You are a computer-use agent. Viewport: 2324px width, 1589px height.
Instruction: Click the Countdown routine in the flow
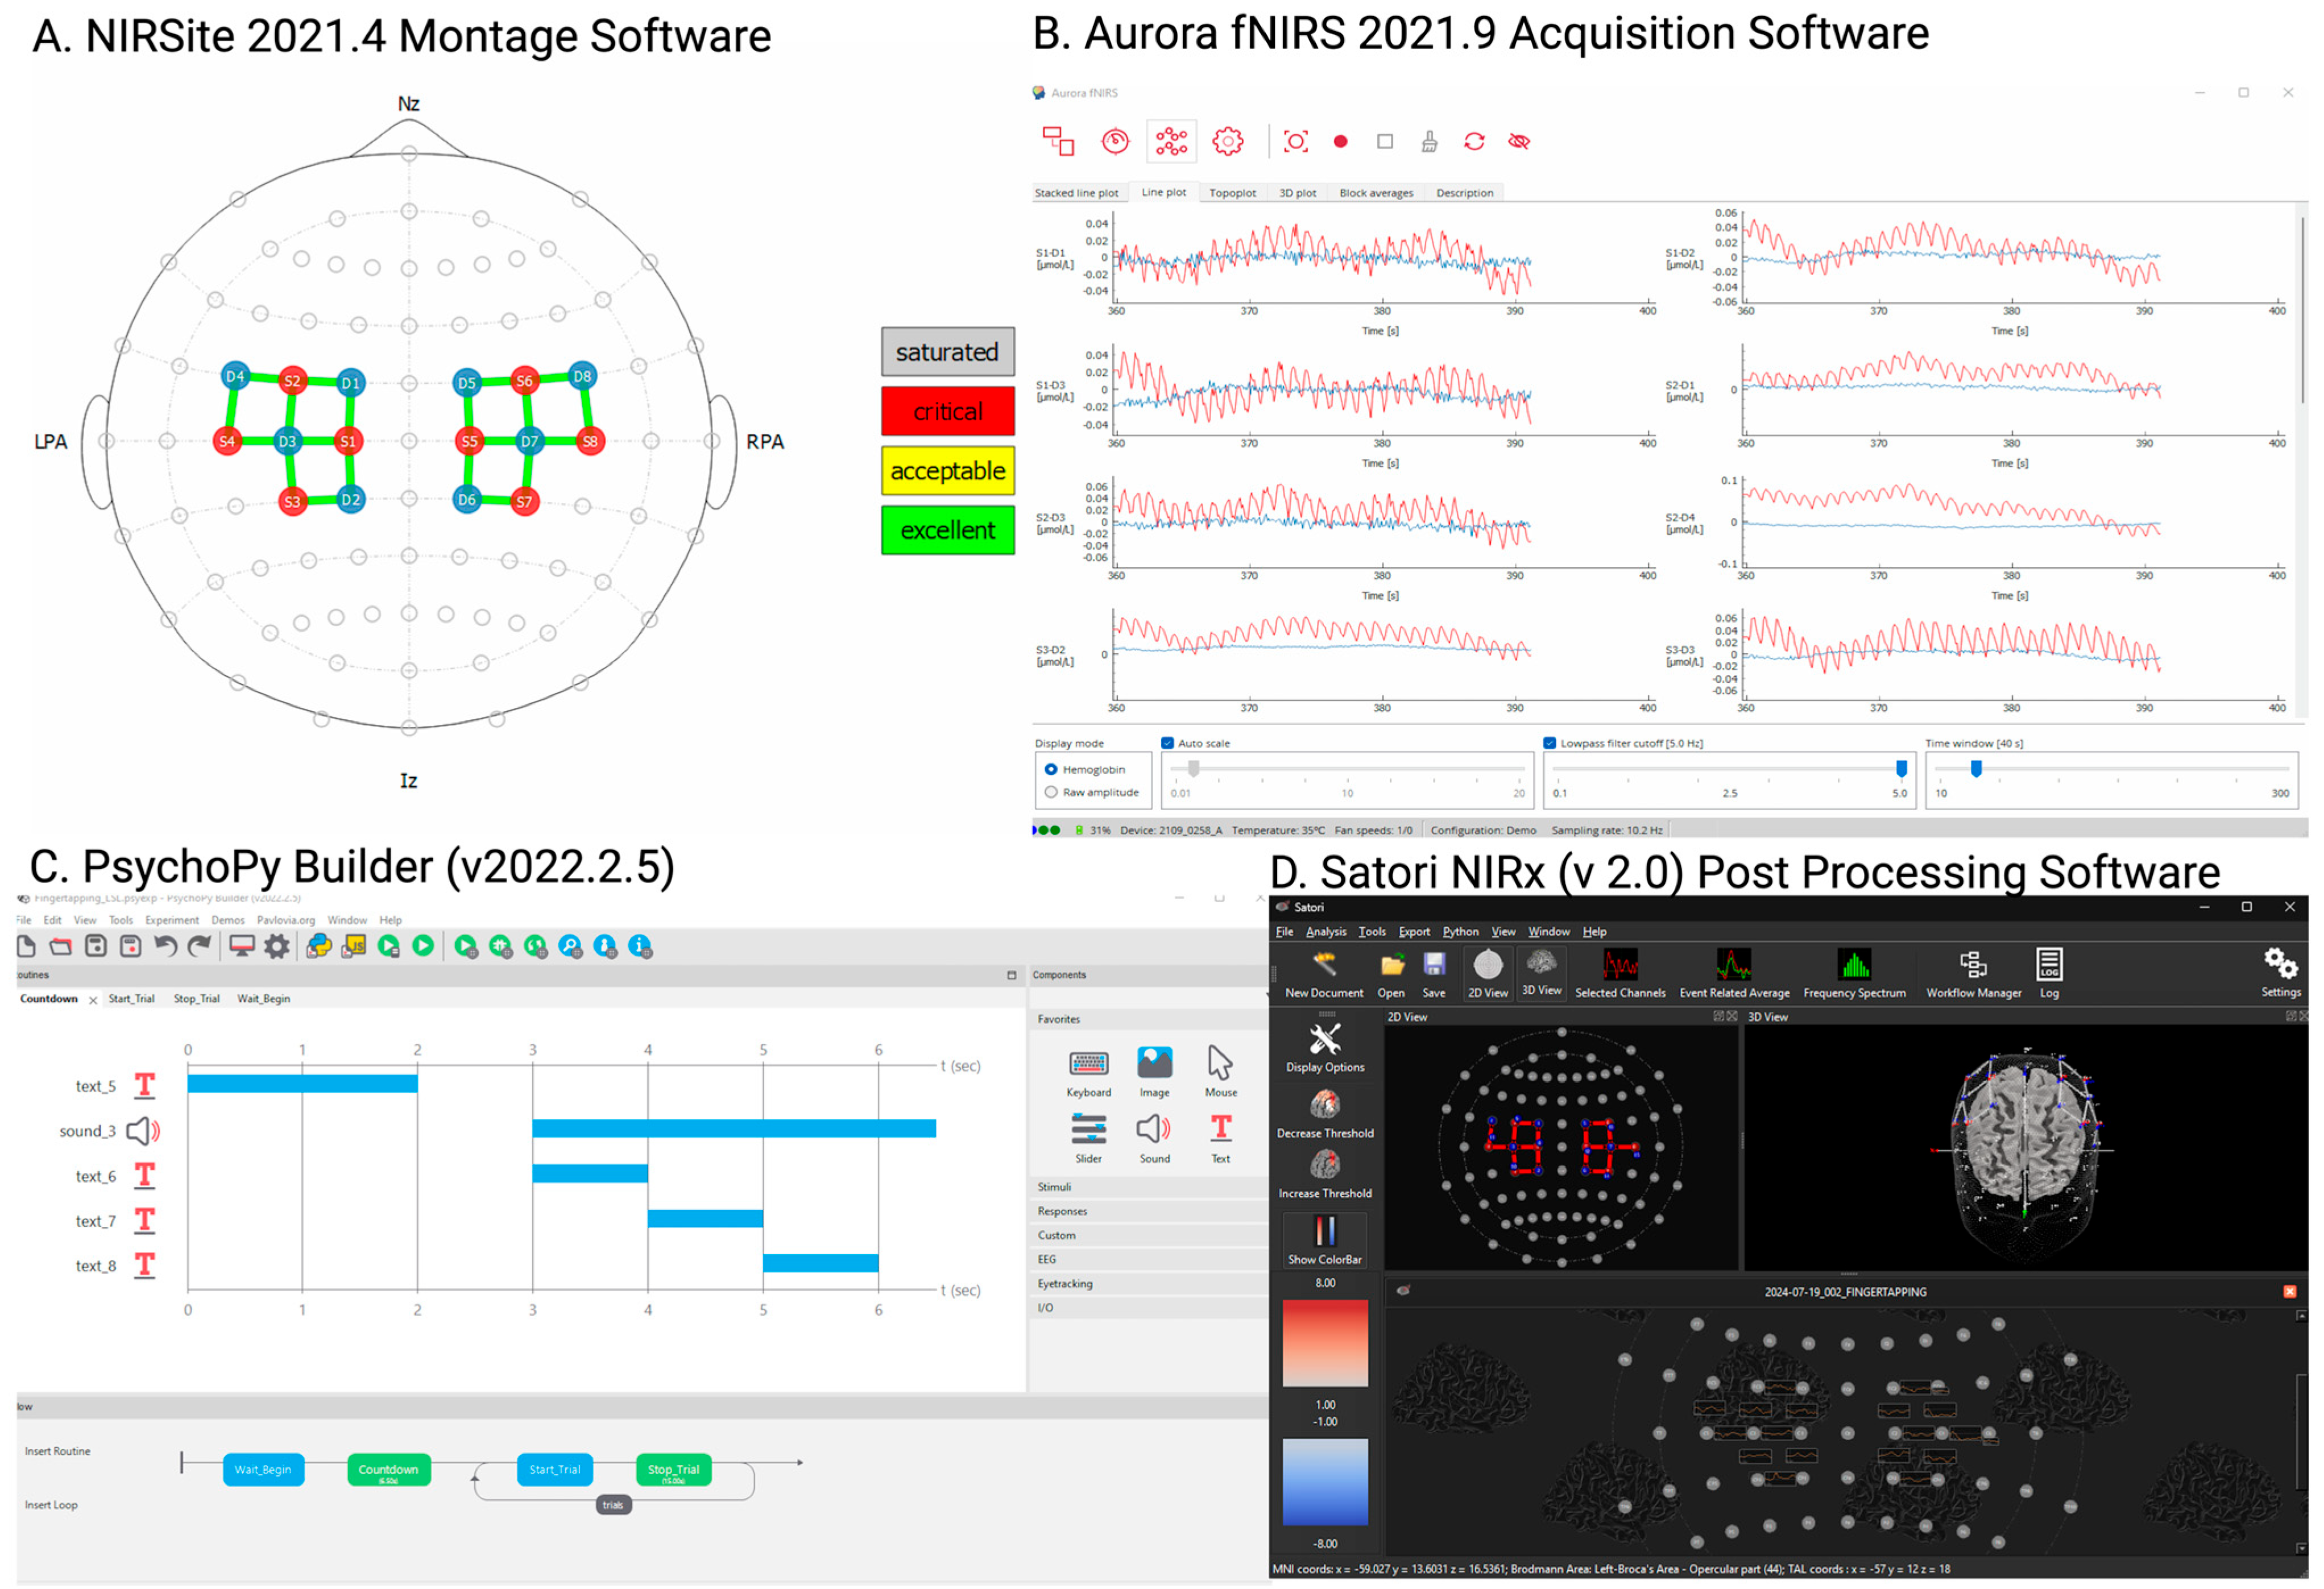[x=388, y=1469]
